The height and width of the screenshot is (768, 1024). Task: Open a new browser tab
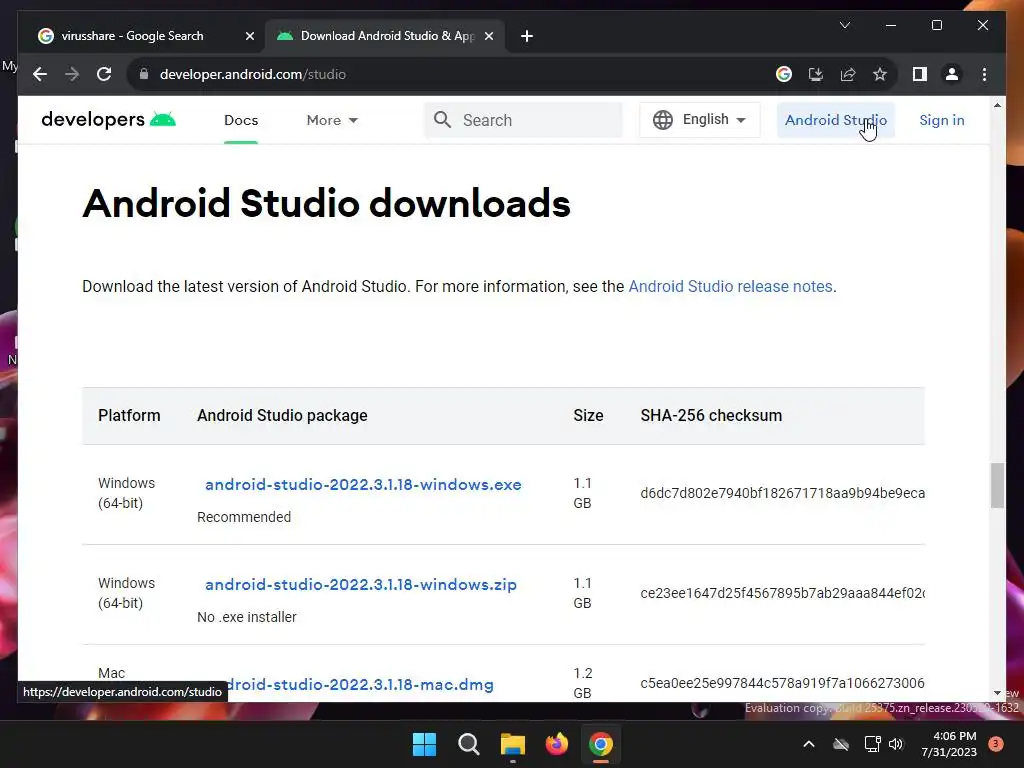[527, 36]
